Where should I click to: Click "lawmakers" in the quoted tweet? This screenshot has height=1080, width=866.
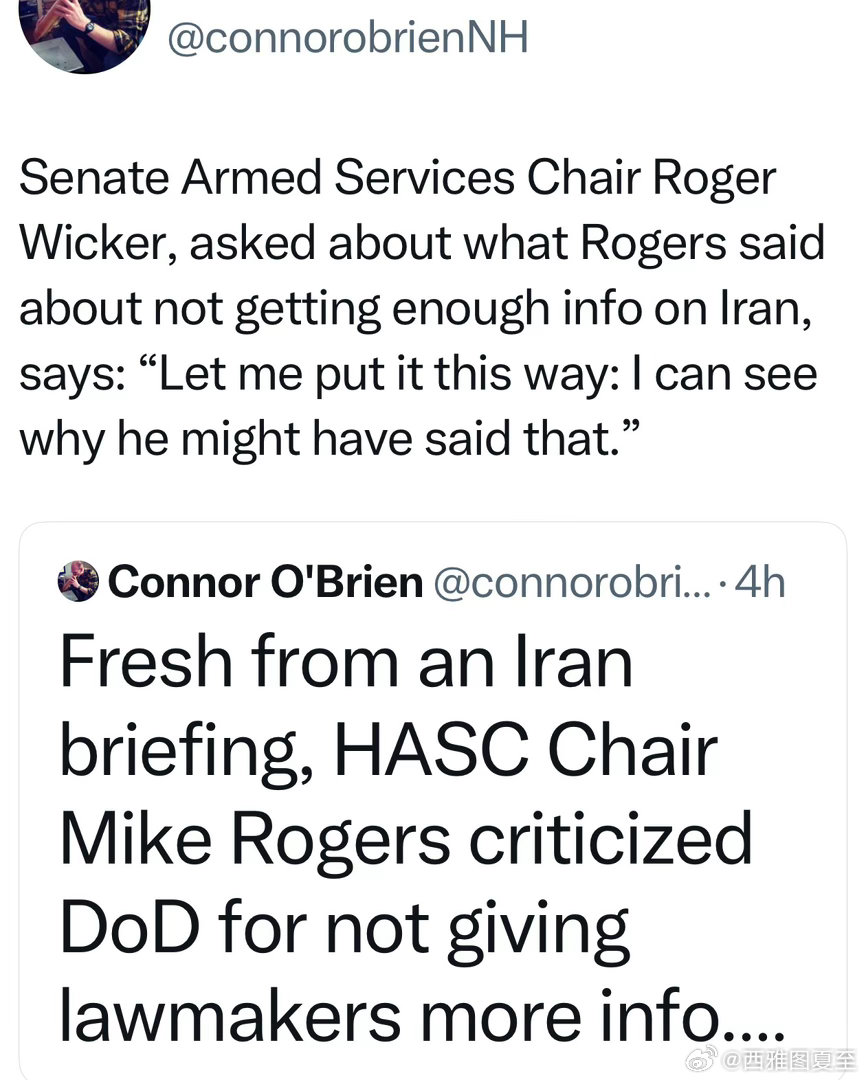click(x=218, y=1016)
